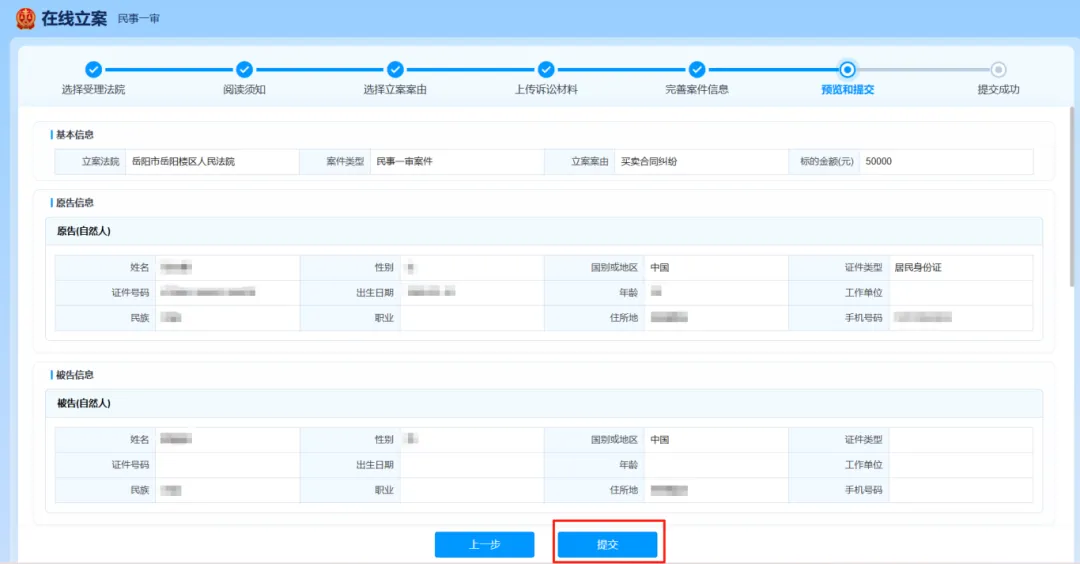Click the 原告信息 section heading
Screen dimensions: 1080x564
coord(74,203)
